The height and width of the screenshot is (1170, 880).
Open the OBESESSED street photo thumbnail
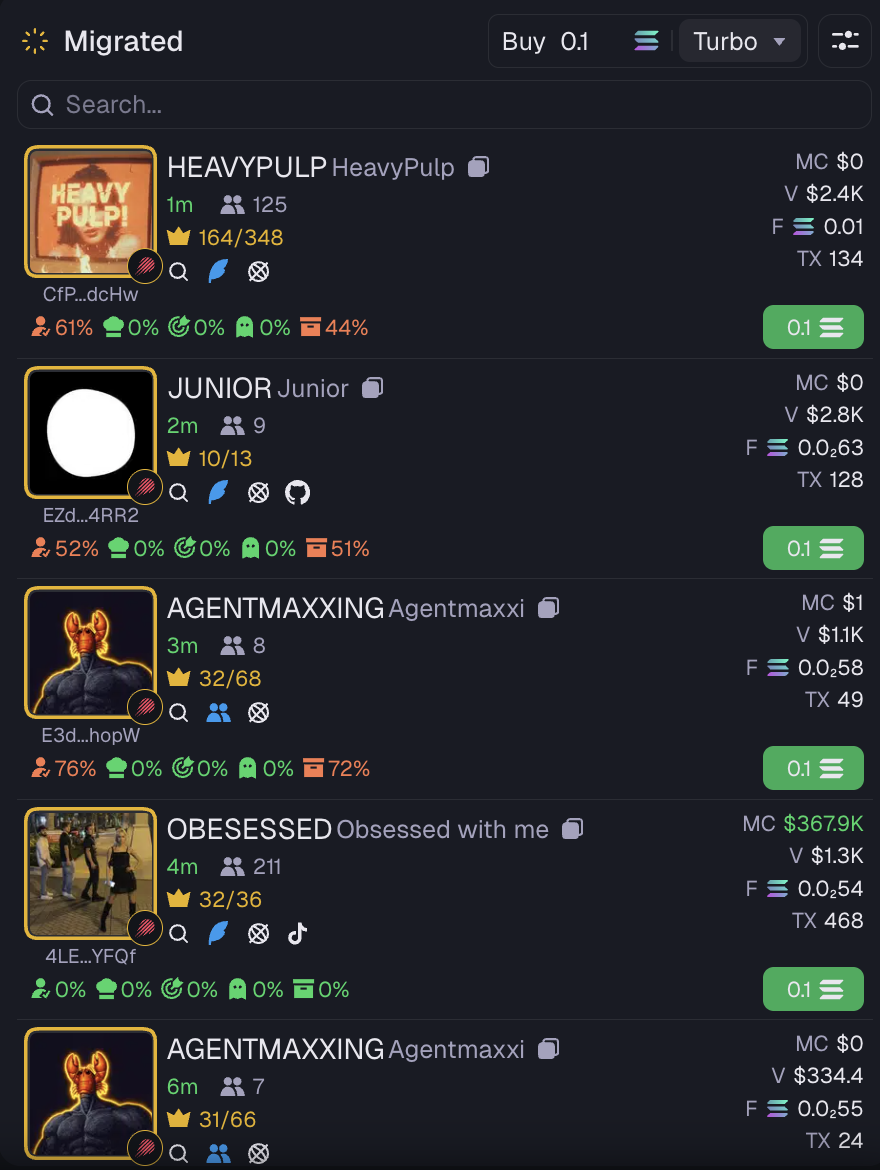[x=90, y=873]
